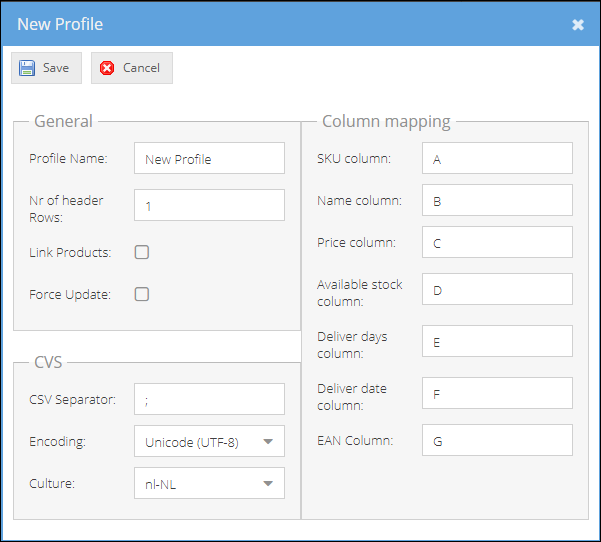601x542 pixels.
Task: Select the CSV Separator text box
Action: [x=209, y=399]
